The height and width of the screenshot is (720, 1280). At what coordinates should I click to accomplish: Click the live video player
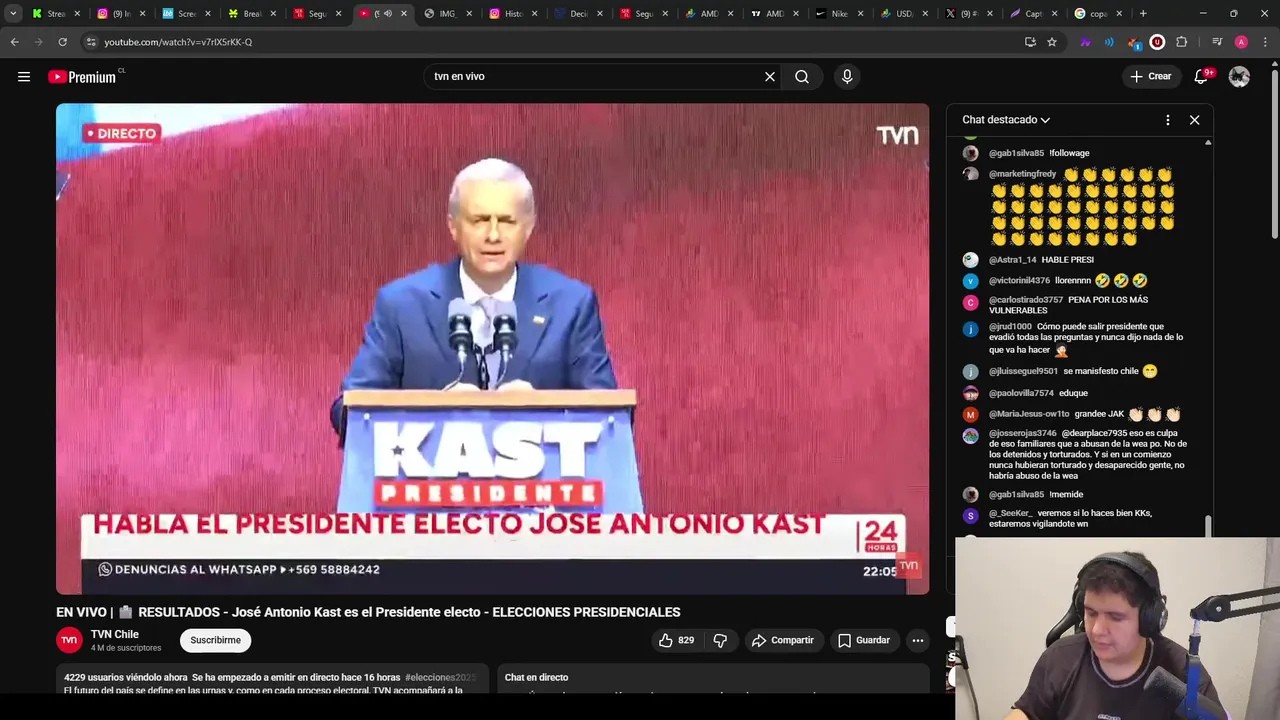click(492, 349)
